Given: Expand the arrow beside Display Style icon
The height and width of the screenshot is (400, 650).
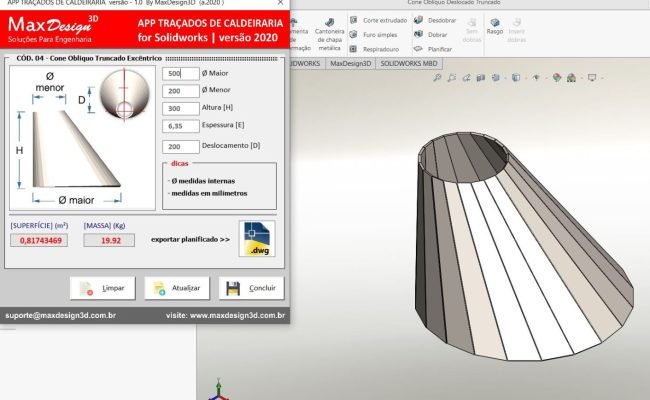Looking at the screenshot, I should tap(525, 78).
